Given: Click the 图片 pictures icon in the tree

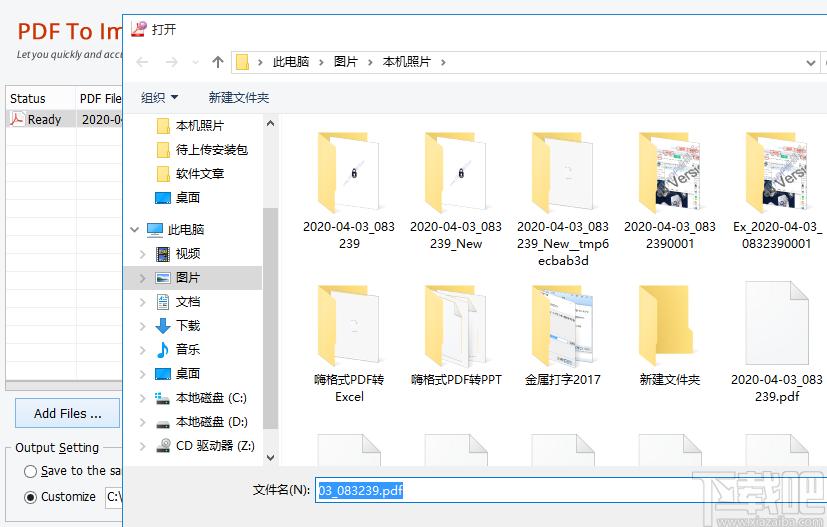Looking at the screenshot, I should tap(163, 278).
